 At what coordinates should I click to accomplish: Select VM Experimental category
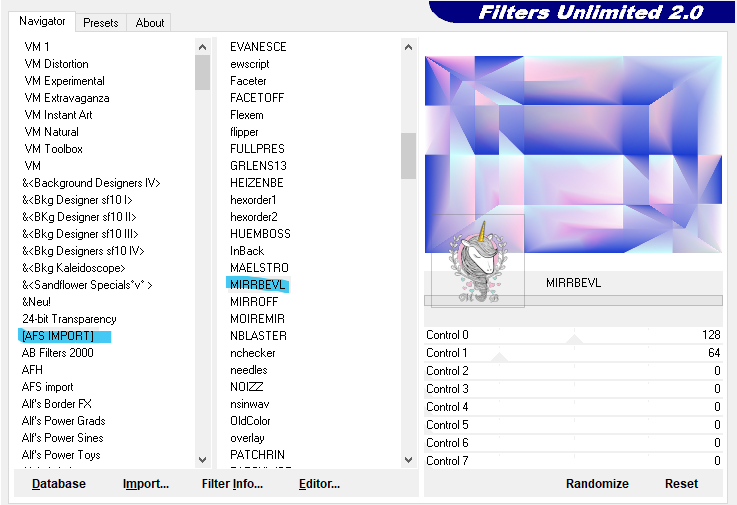pyautogui.click(x=64, y=81)
